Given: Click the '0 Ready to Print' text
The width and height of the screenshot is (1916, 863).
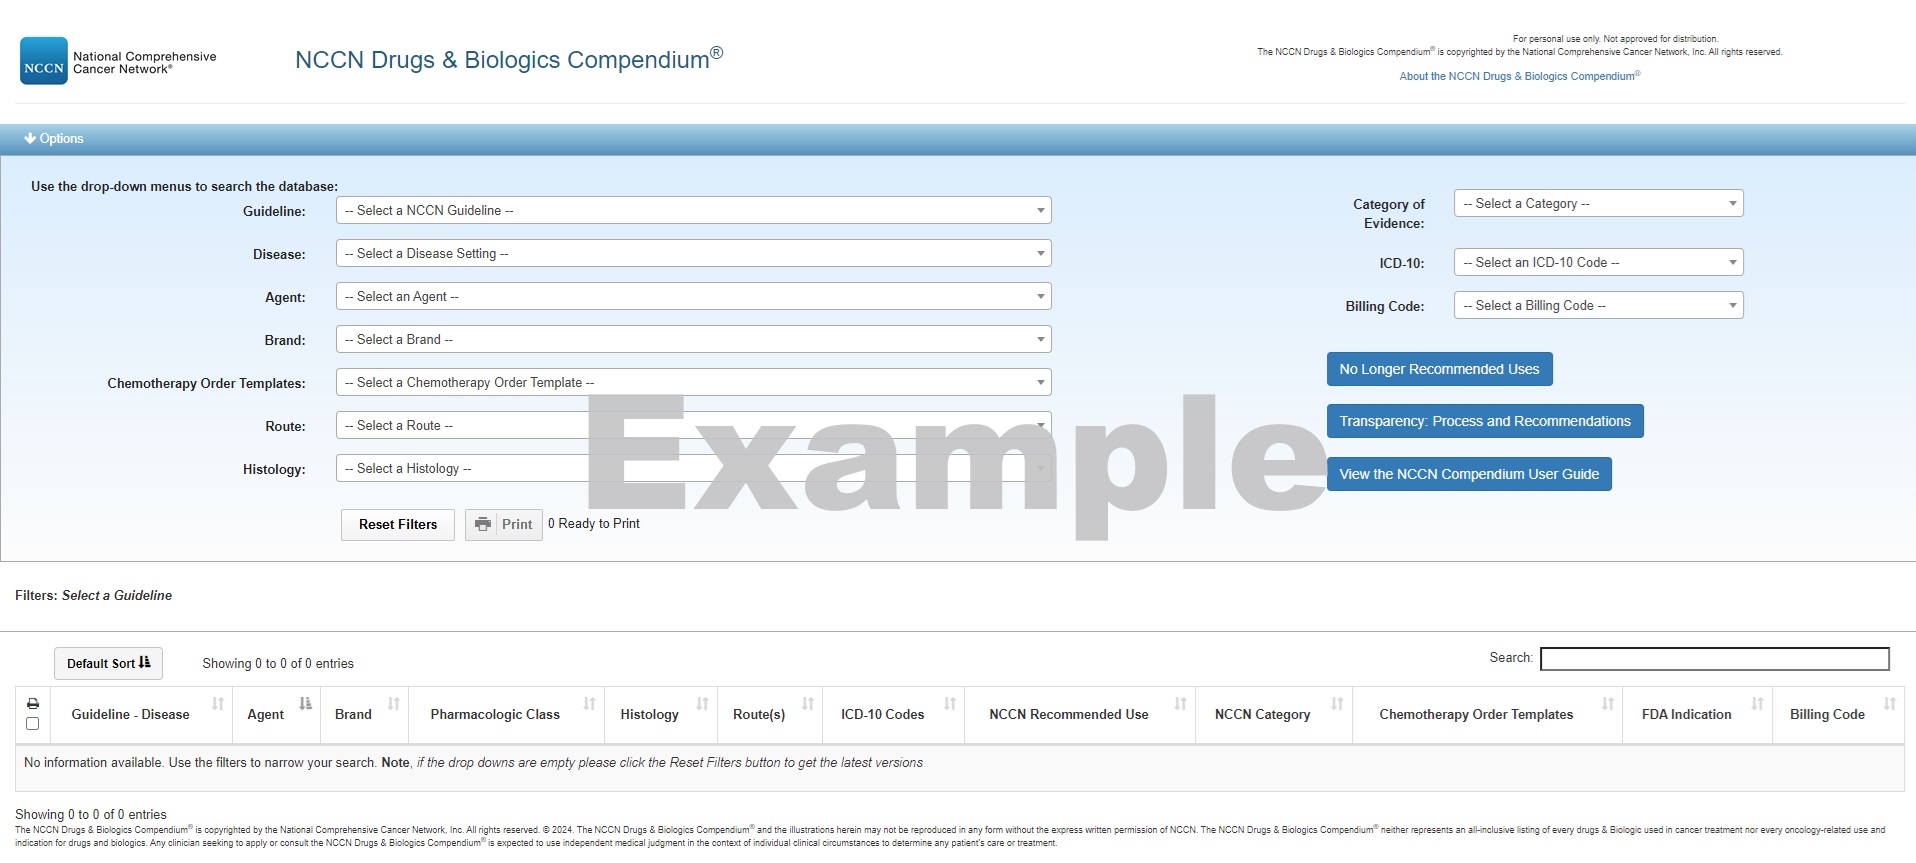Looking at the screenshot, I should [x=594, y=523].
